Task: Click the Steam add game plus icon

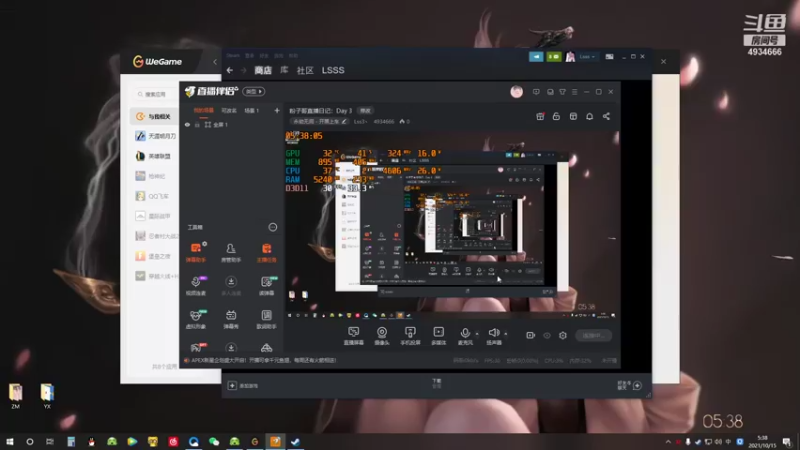Action: (x=232, y=386)
